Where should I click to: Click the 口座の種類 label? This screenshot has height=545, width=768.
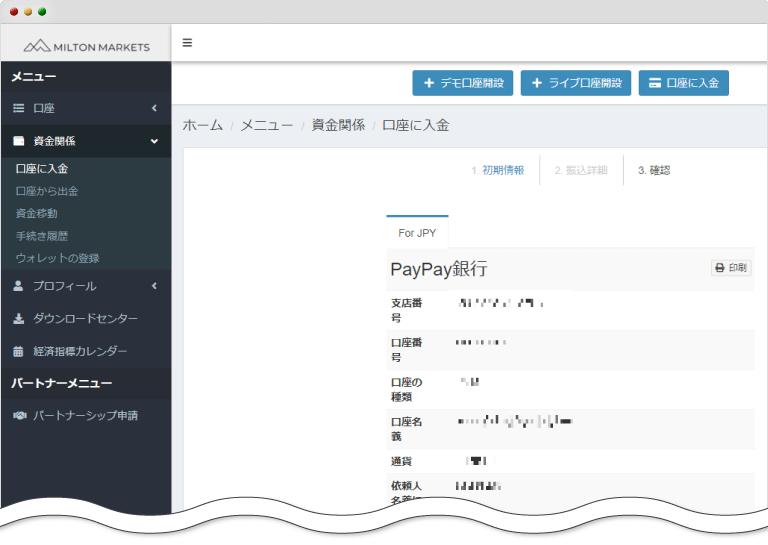[406, 390]
